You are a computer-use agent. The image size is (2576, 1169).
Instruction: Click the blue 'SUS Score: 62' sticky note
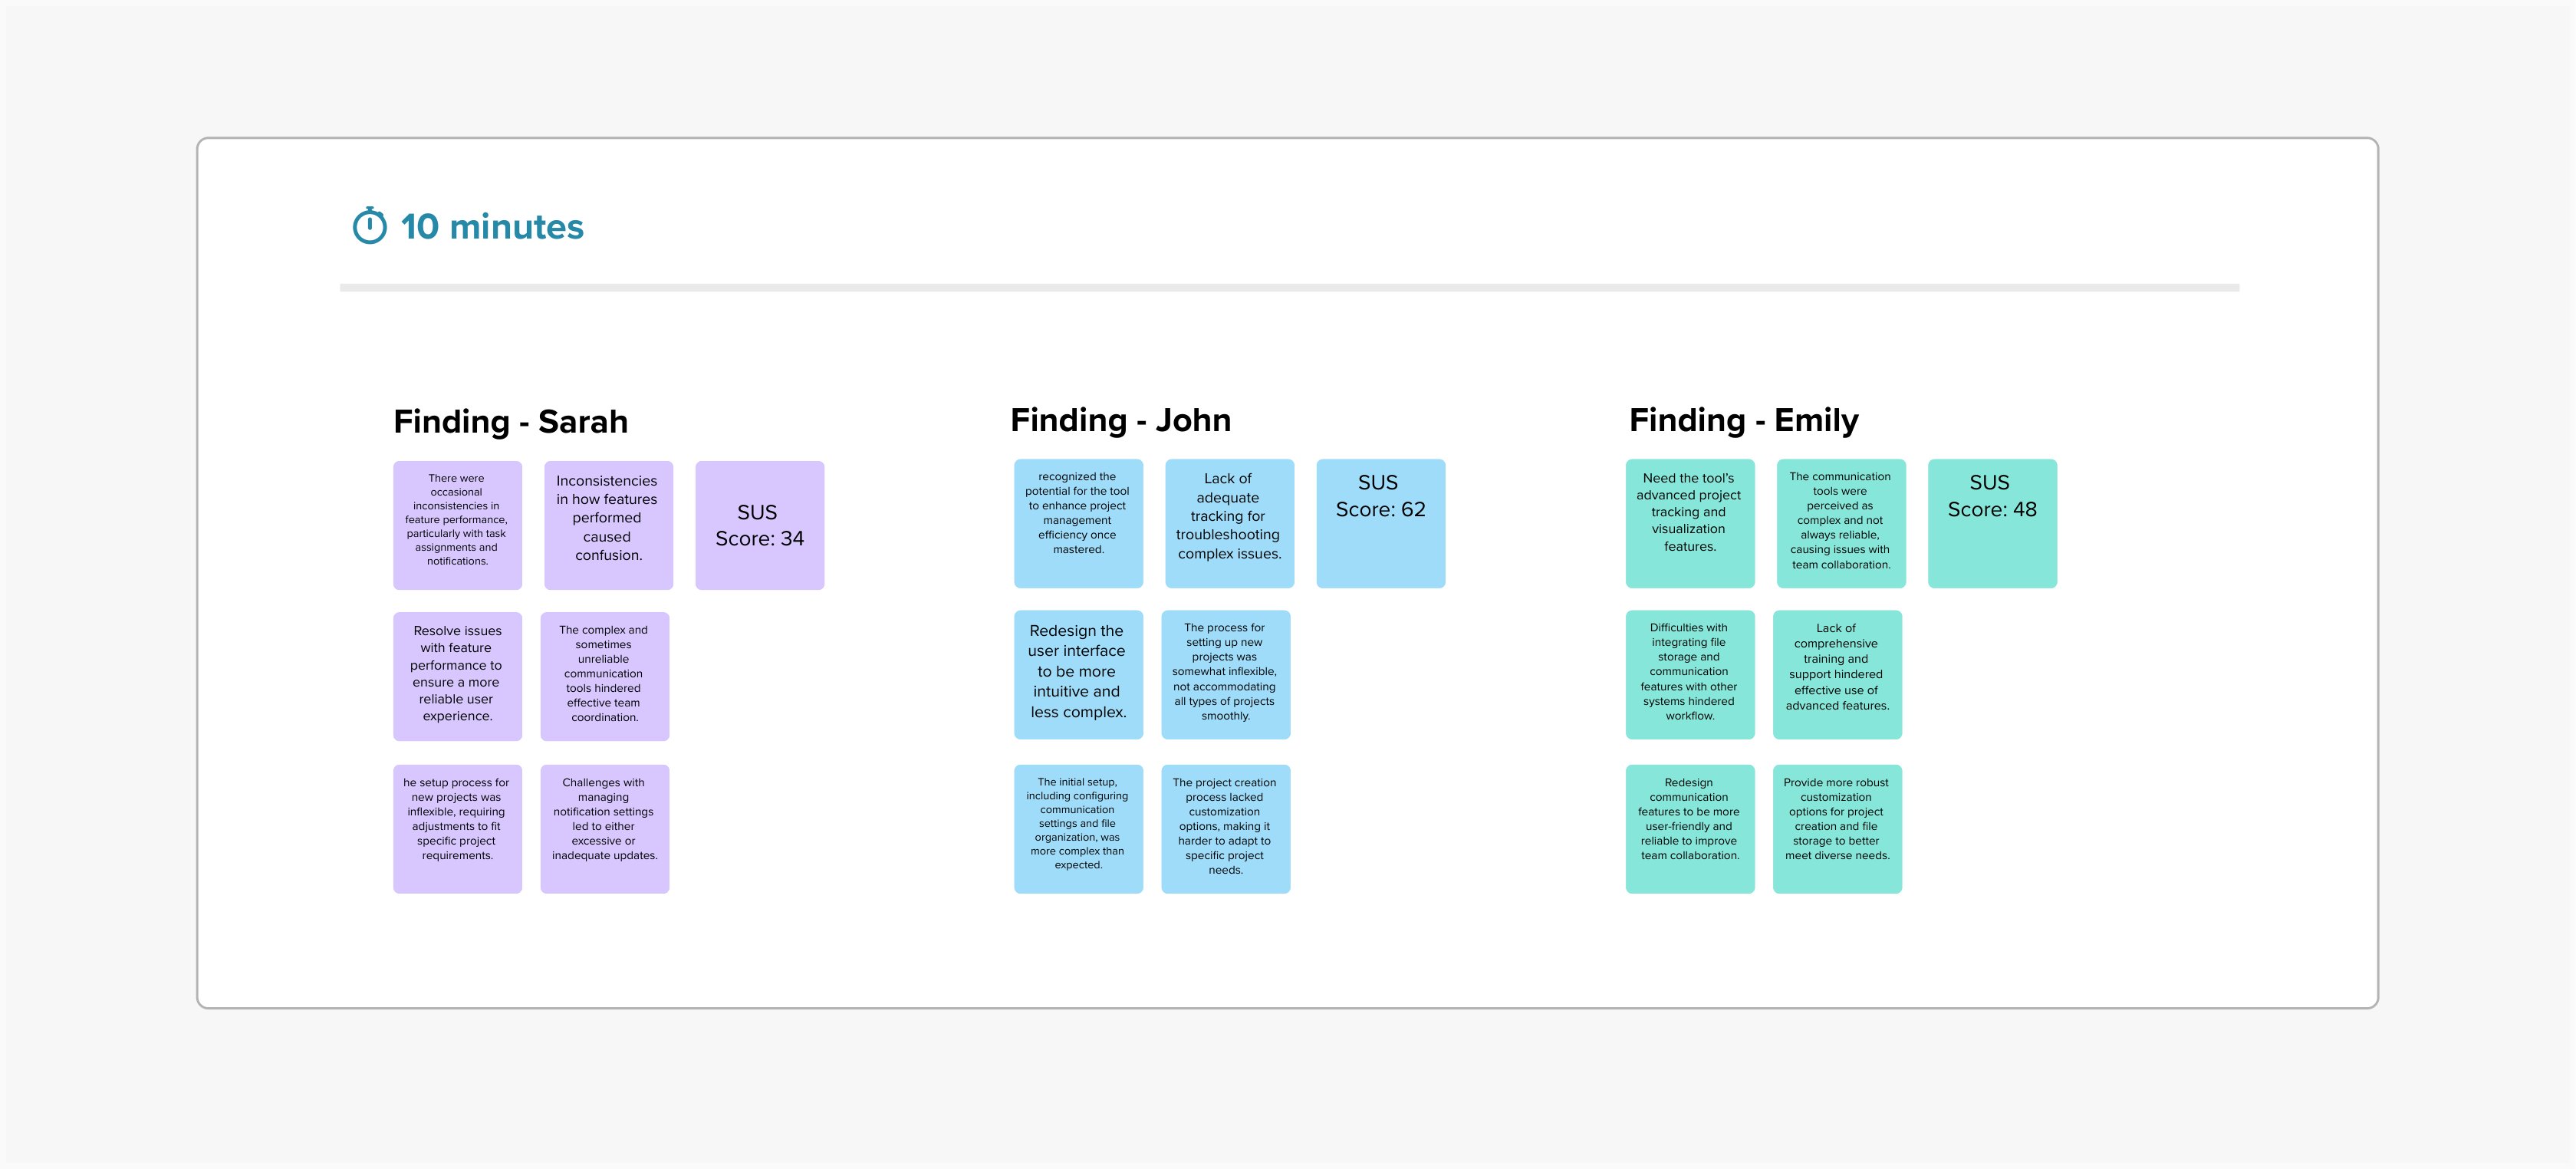pyautogui.click(x=1380, y=523)
